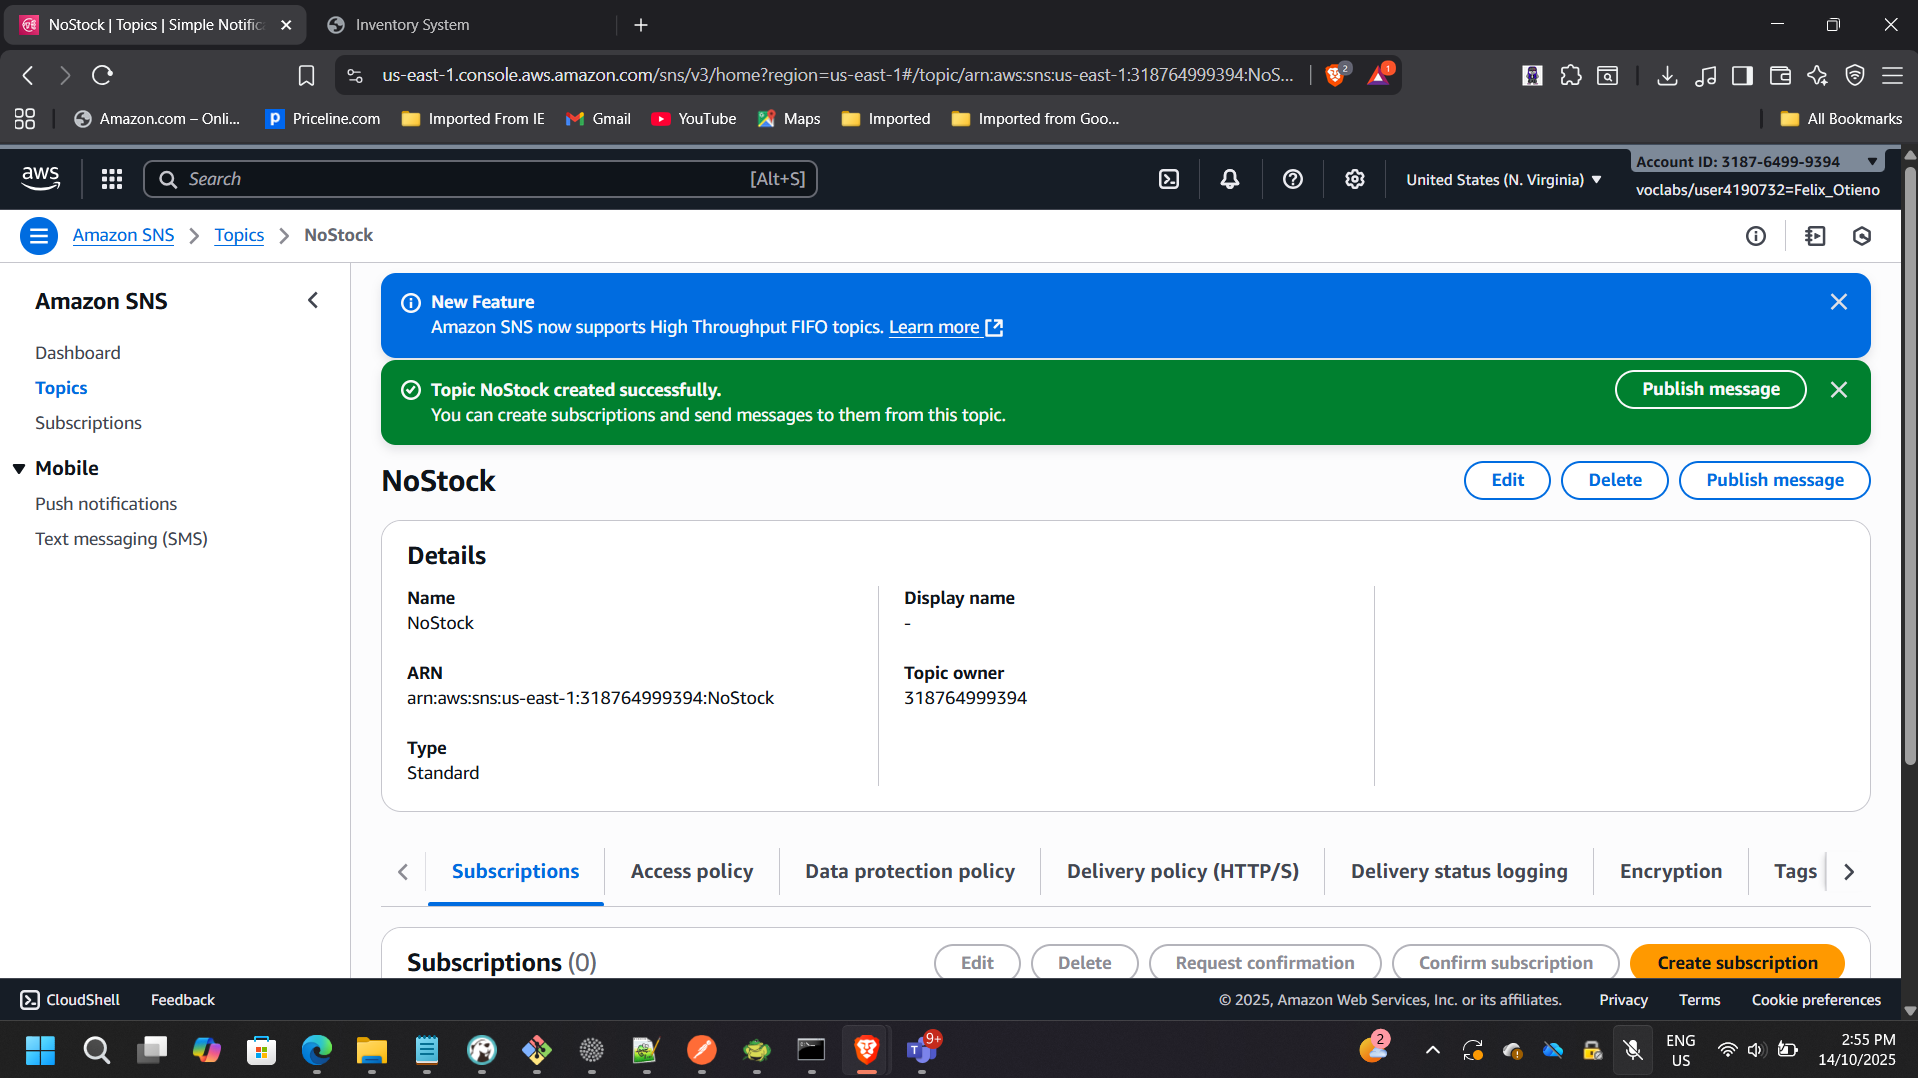
Task: Open Microsoft Teams from the taskbar
Action: click(x=922, y=1051)
